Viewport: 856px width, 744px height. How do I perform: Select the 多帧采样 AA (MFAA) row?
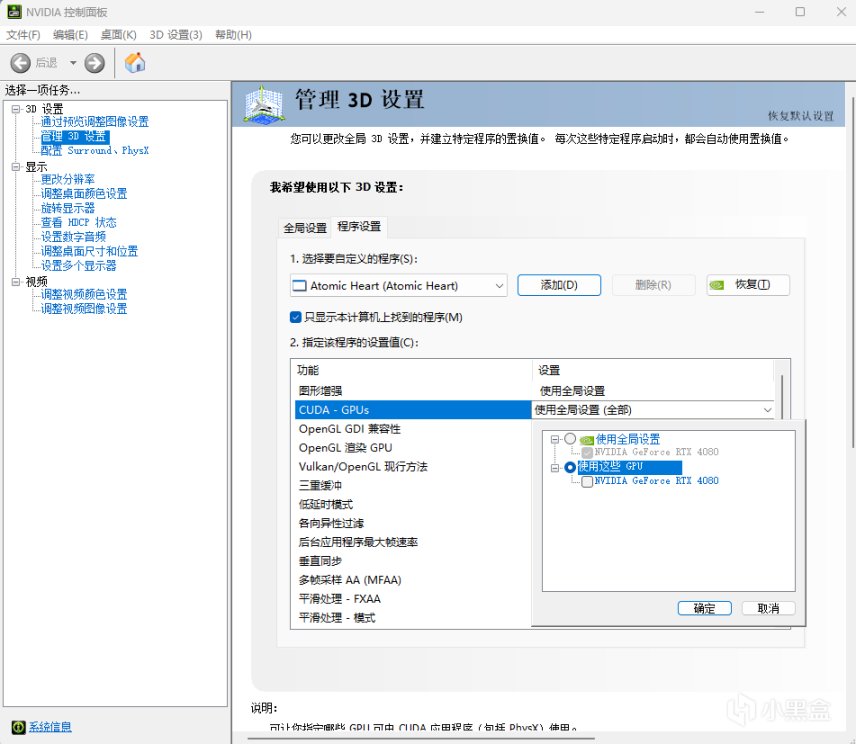pos(413,580)
